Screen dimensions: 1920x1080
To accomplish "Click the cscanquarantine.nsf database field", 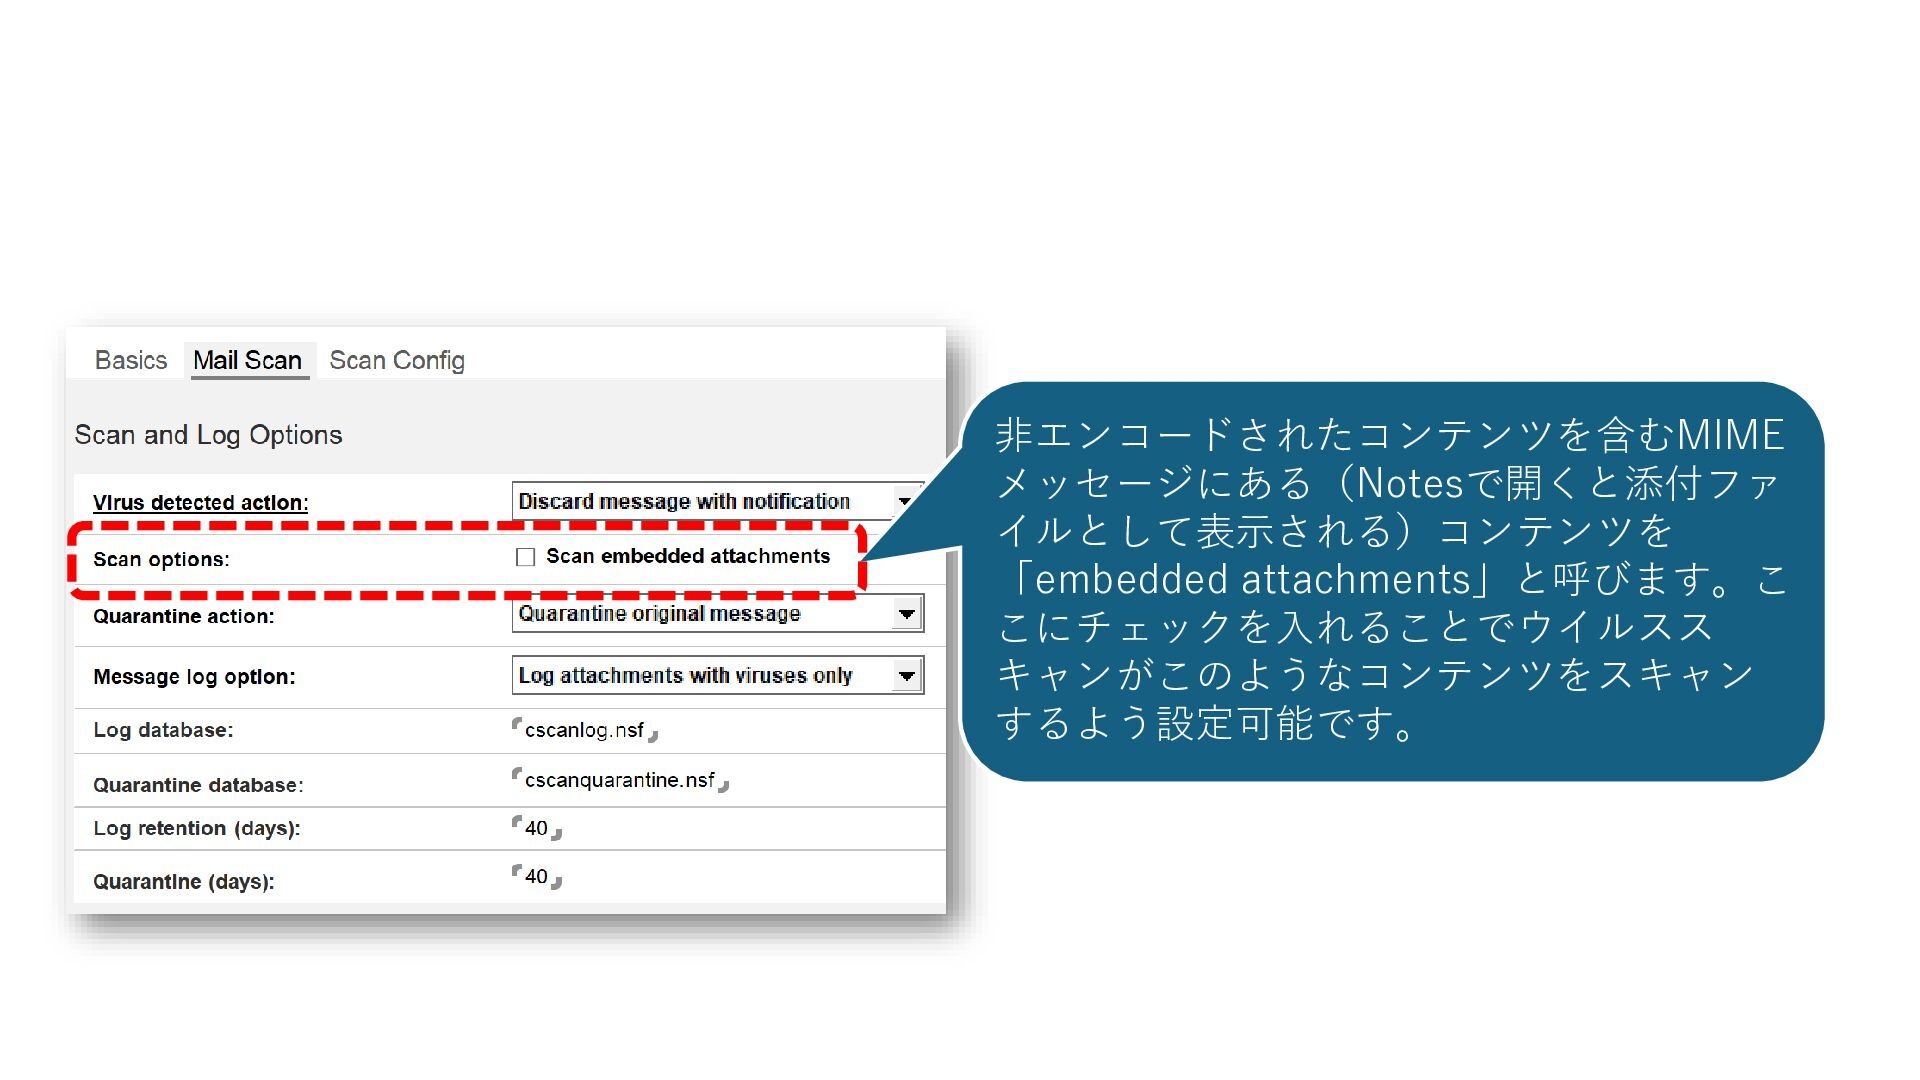I will click(620, 781).
